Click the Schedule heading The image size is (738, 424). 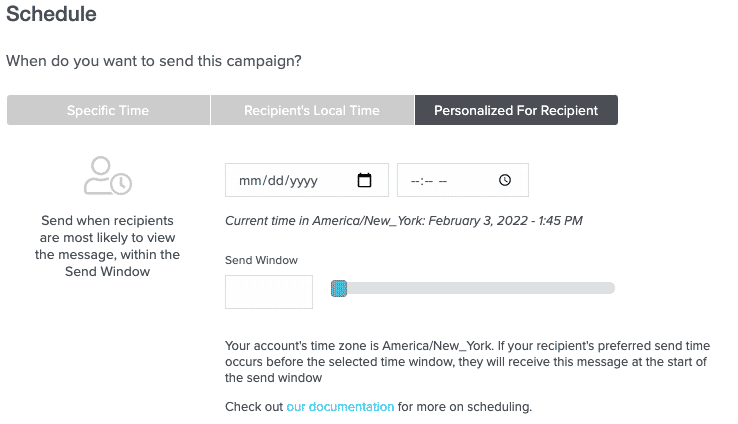[x=52, y=17]
